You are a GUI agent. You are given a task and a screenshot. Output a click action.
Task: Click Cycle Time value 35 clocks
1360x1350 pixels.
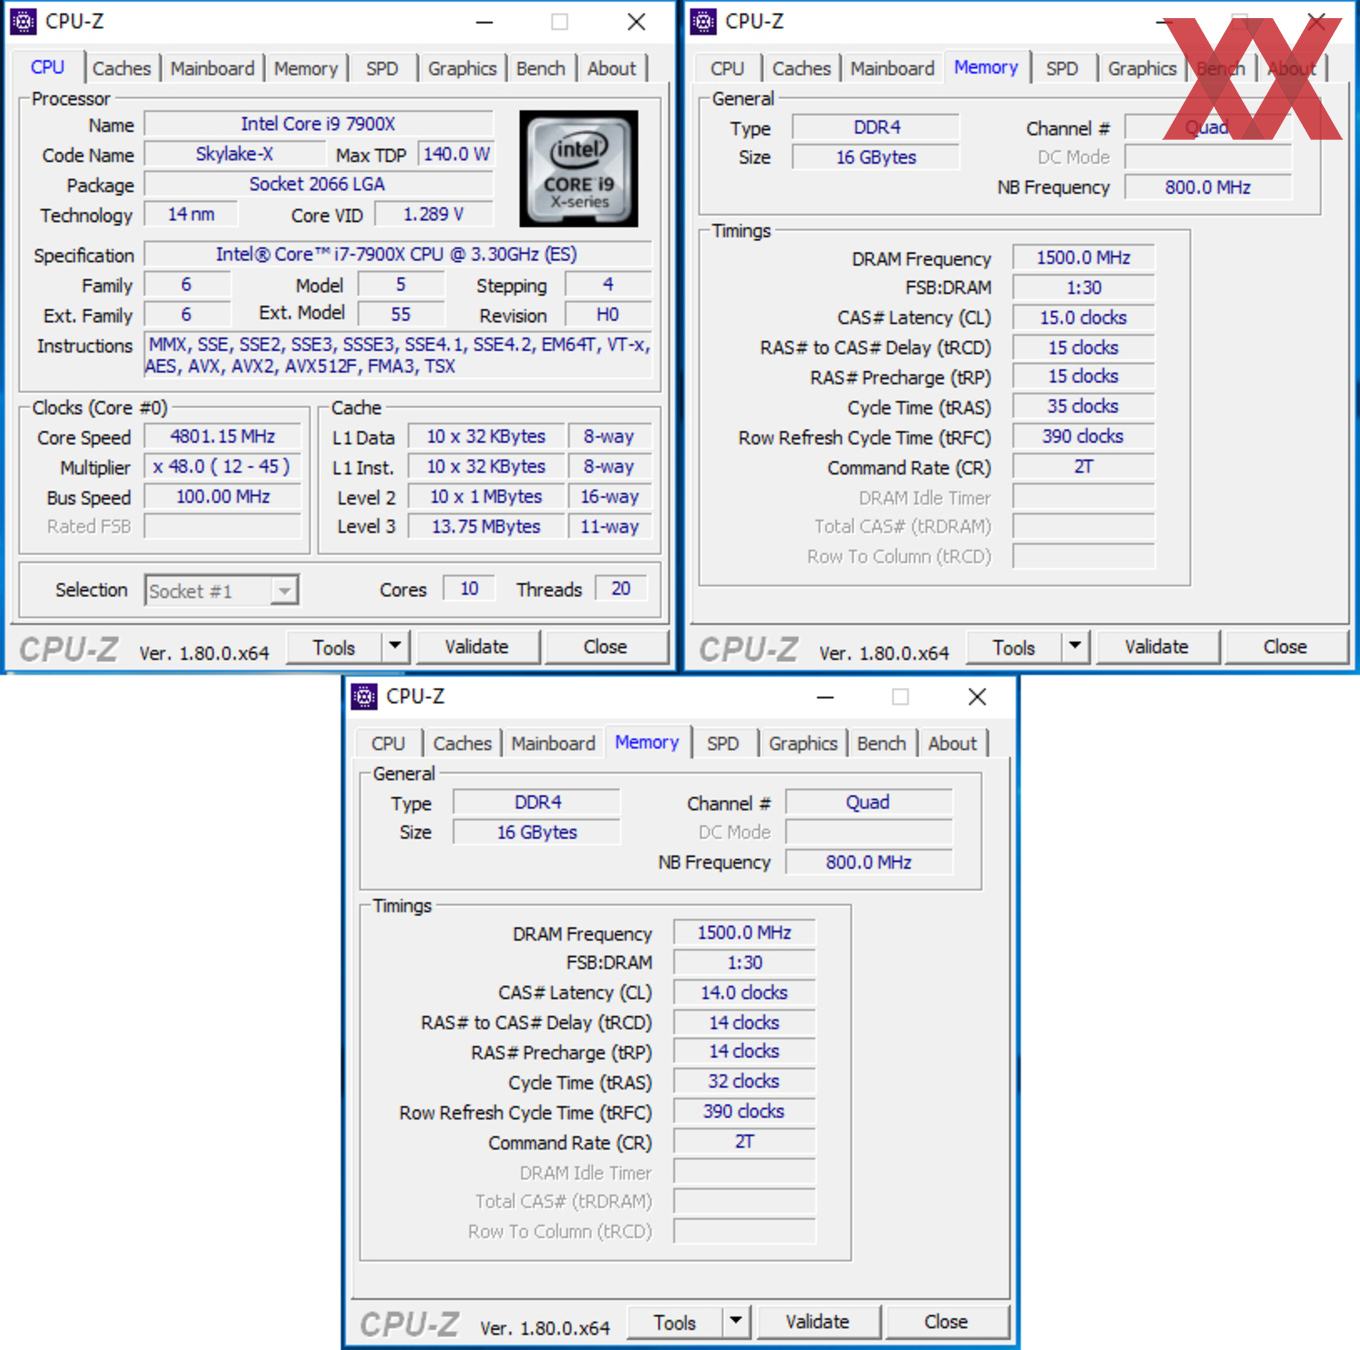pos(1083,406)
